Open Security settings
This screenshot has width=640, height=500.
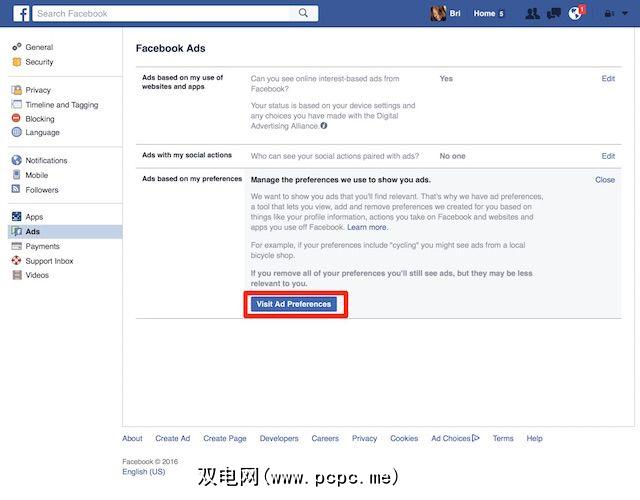point(39,62)
